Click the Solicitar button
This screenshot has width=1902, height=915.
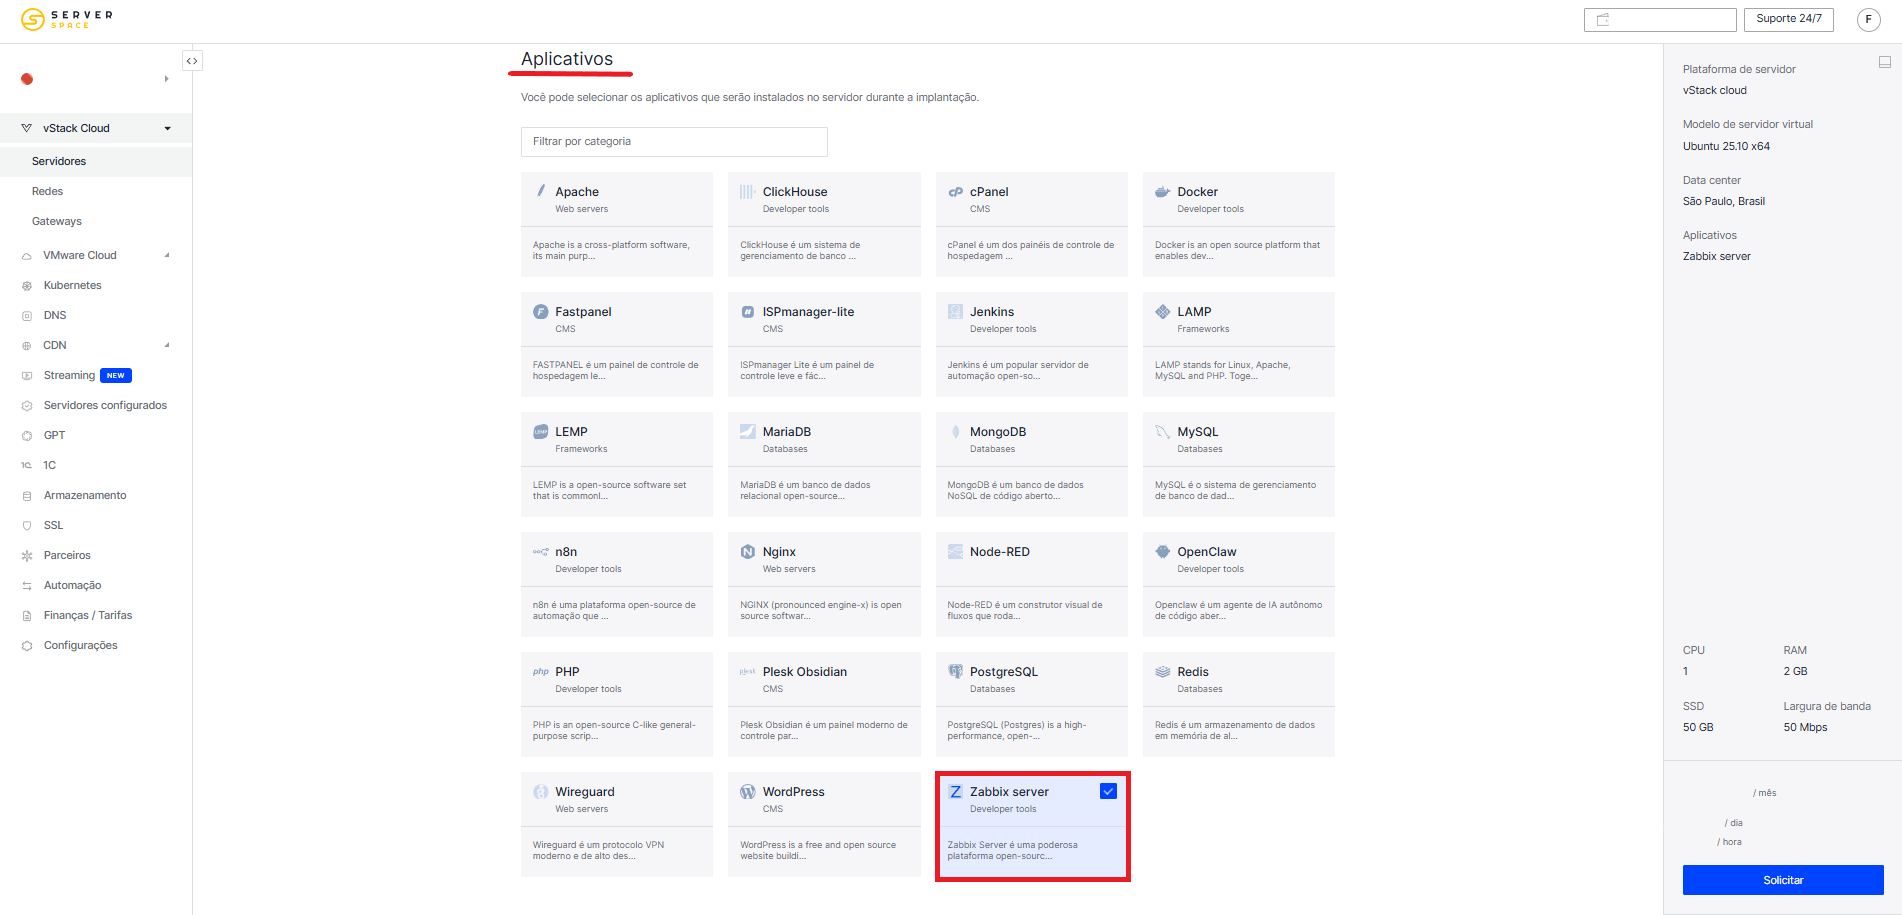[x=1783, y=880]
